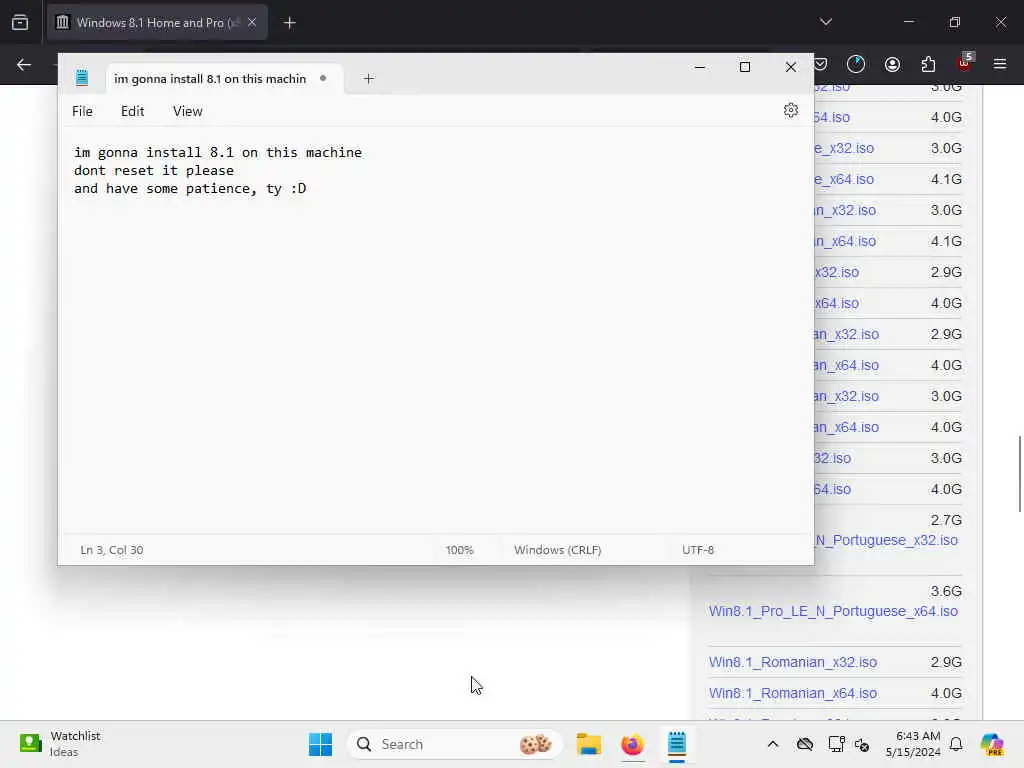Click the UTF-8 encoding indicator

pyautogui.click(x=697, y=550)
